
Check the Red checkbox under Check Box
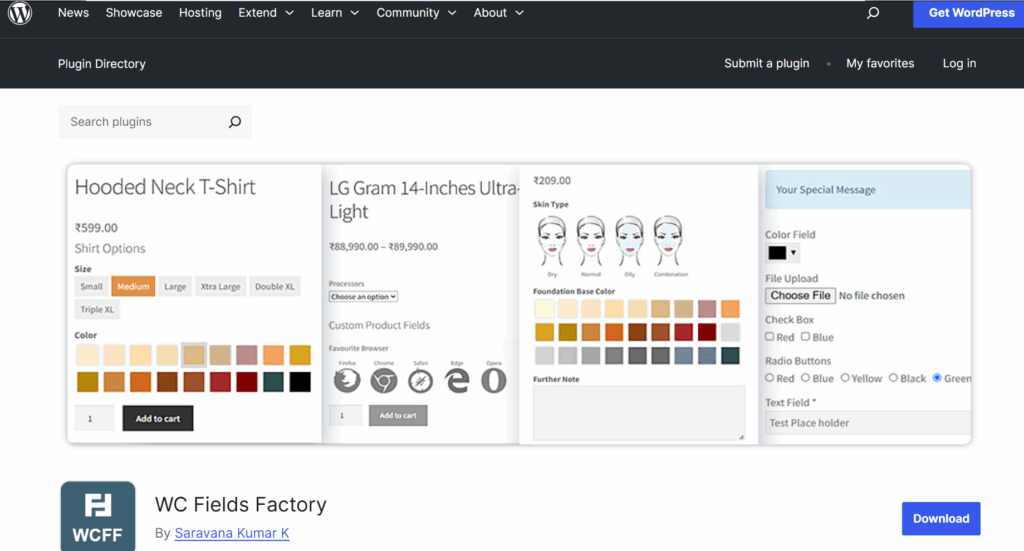point(770,337)
